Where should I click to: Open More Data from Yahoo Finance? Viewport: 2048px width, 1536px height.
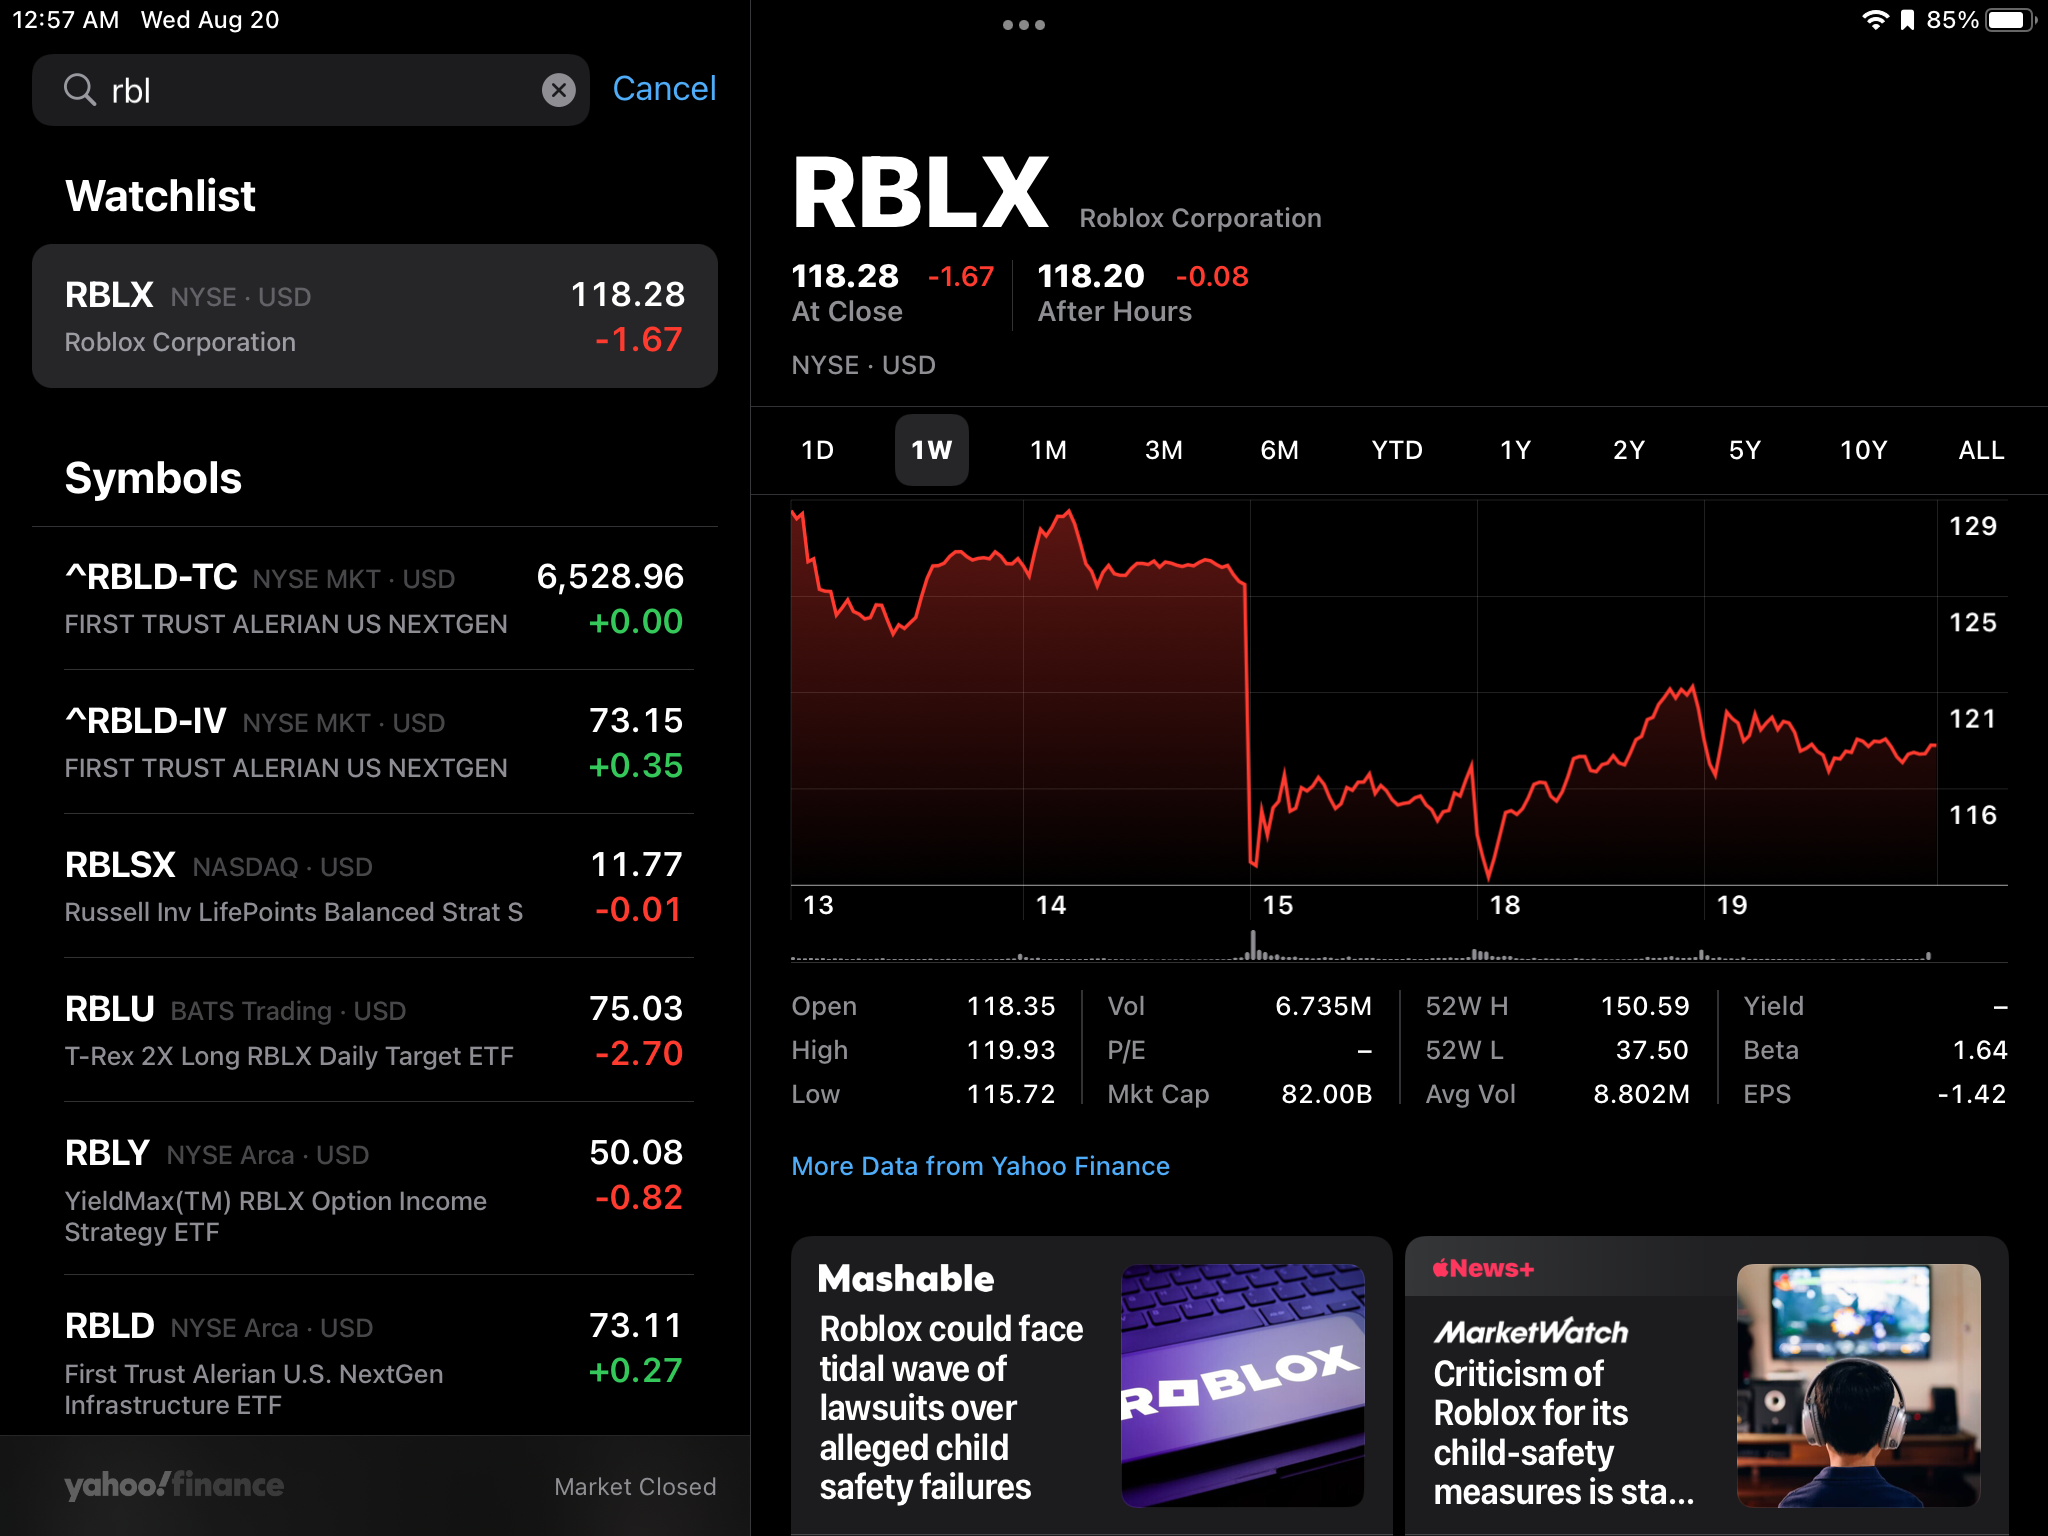point(980,1166)
